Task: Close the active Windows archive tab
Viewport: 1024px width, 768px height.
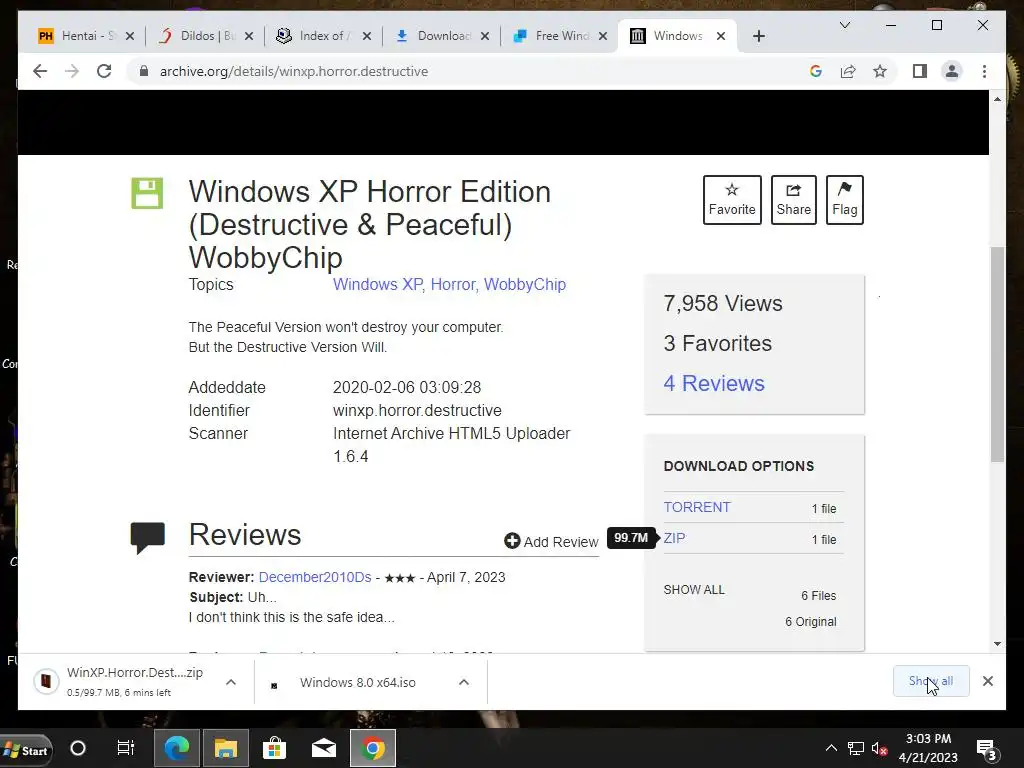Action: 720,36
